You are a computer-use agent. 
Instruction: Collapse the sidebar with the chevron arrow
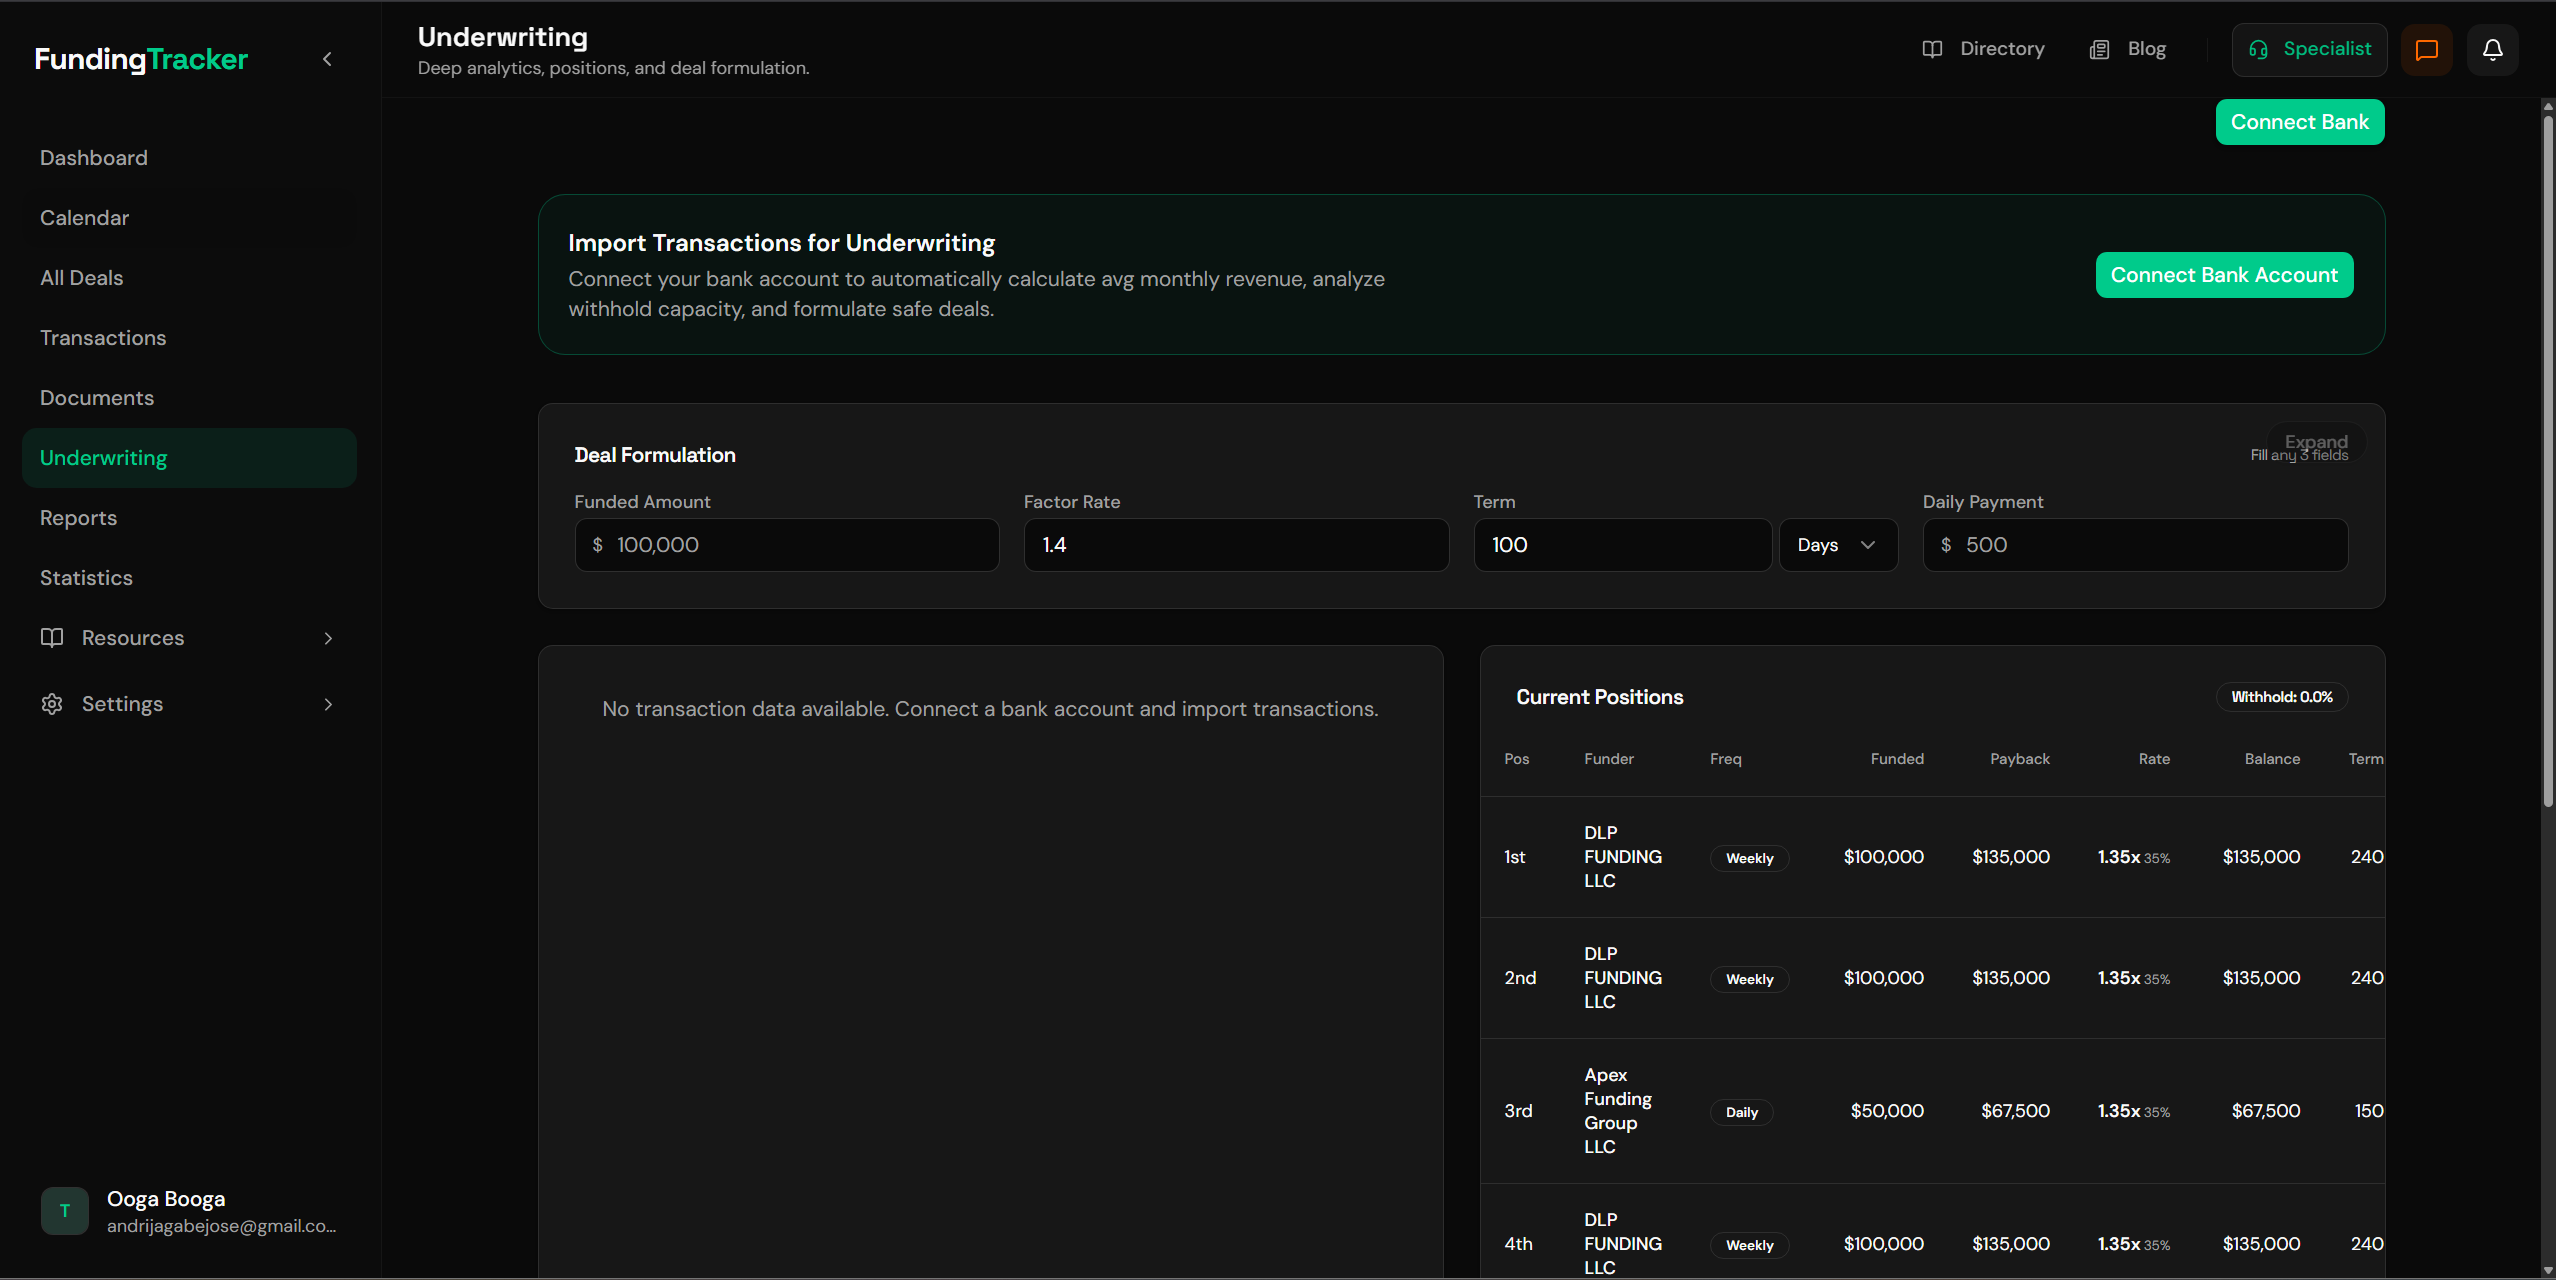tap(327, 59)
